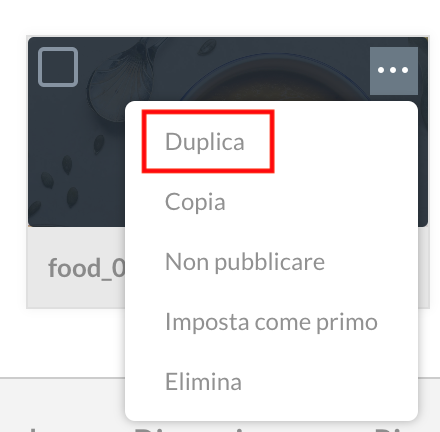Choose Duplica from the context menu

tap(205, 142)
